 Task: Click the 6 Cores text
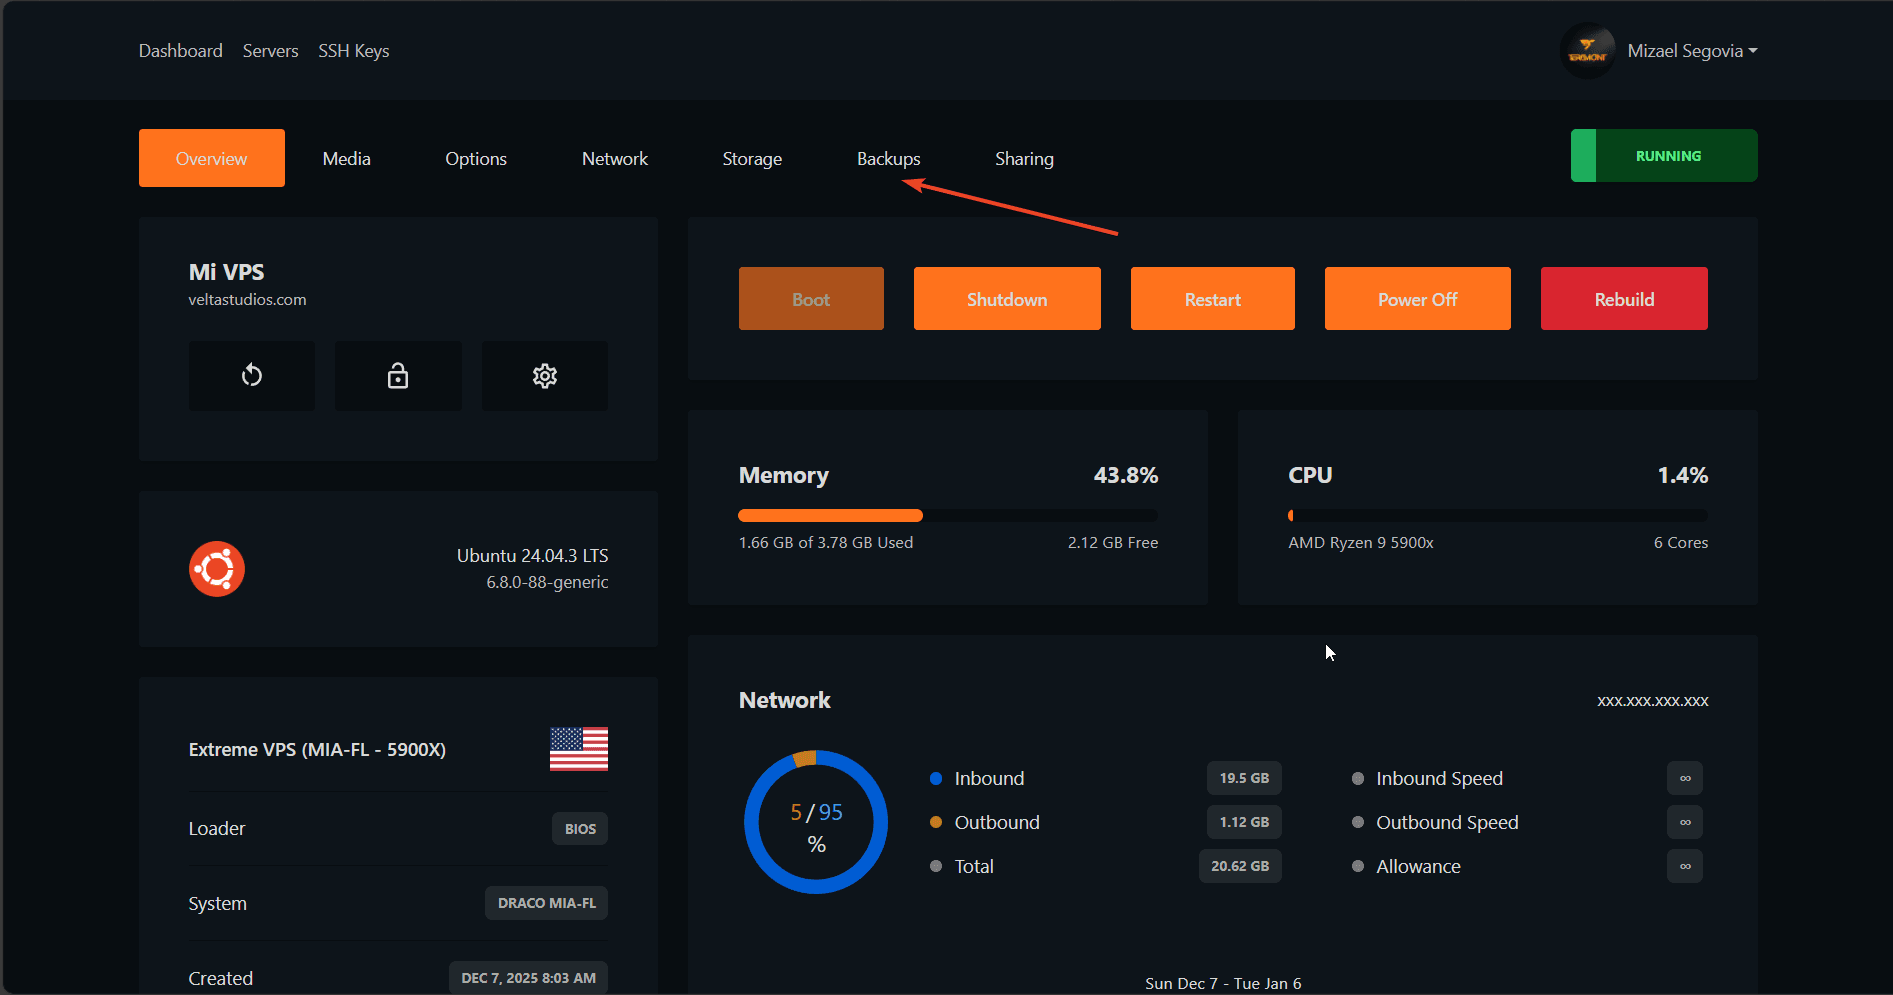pos(1681,543)
